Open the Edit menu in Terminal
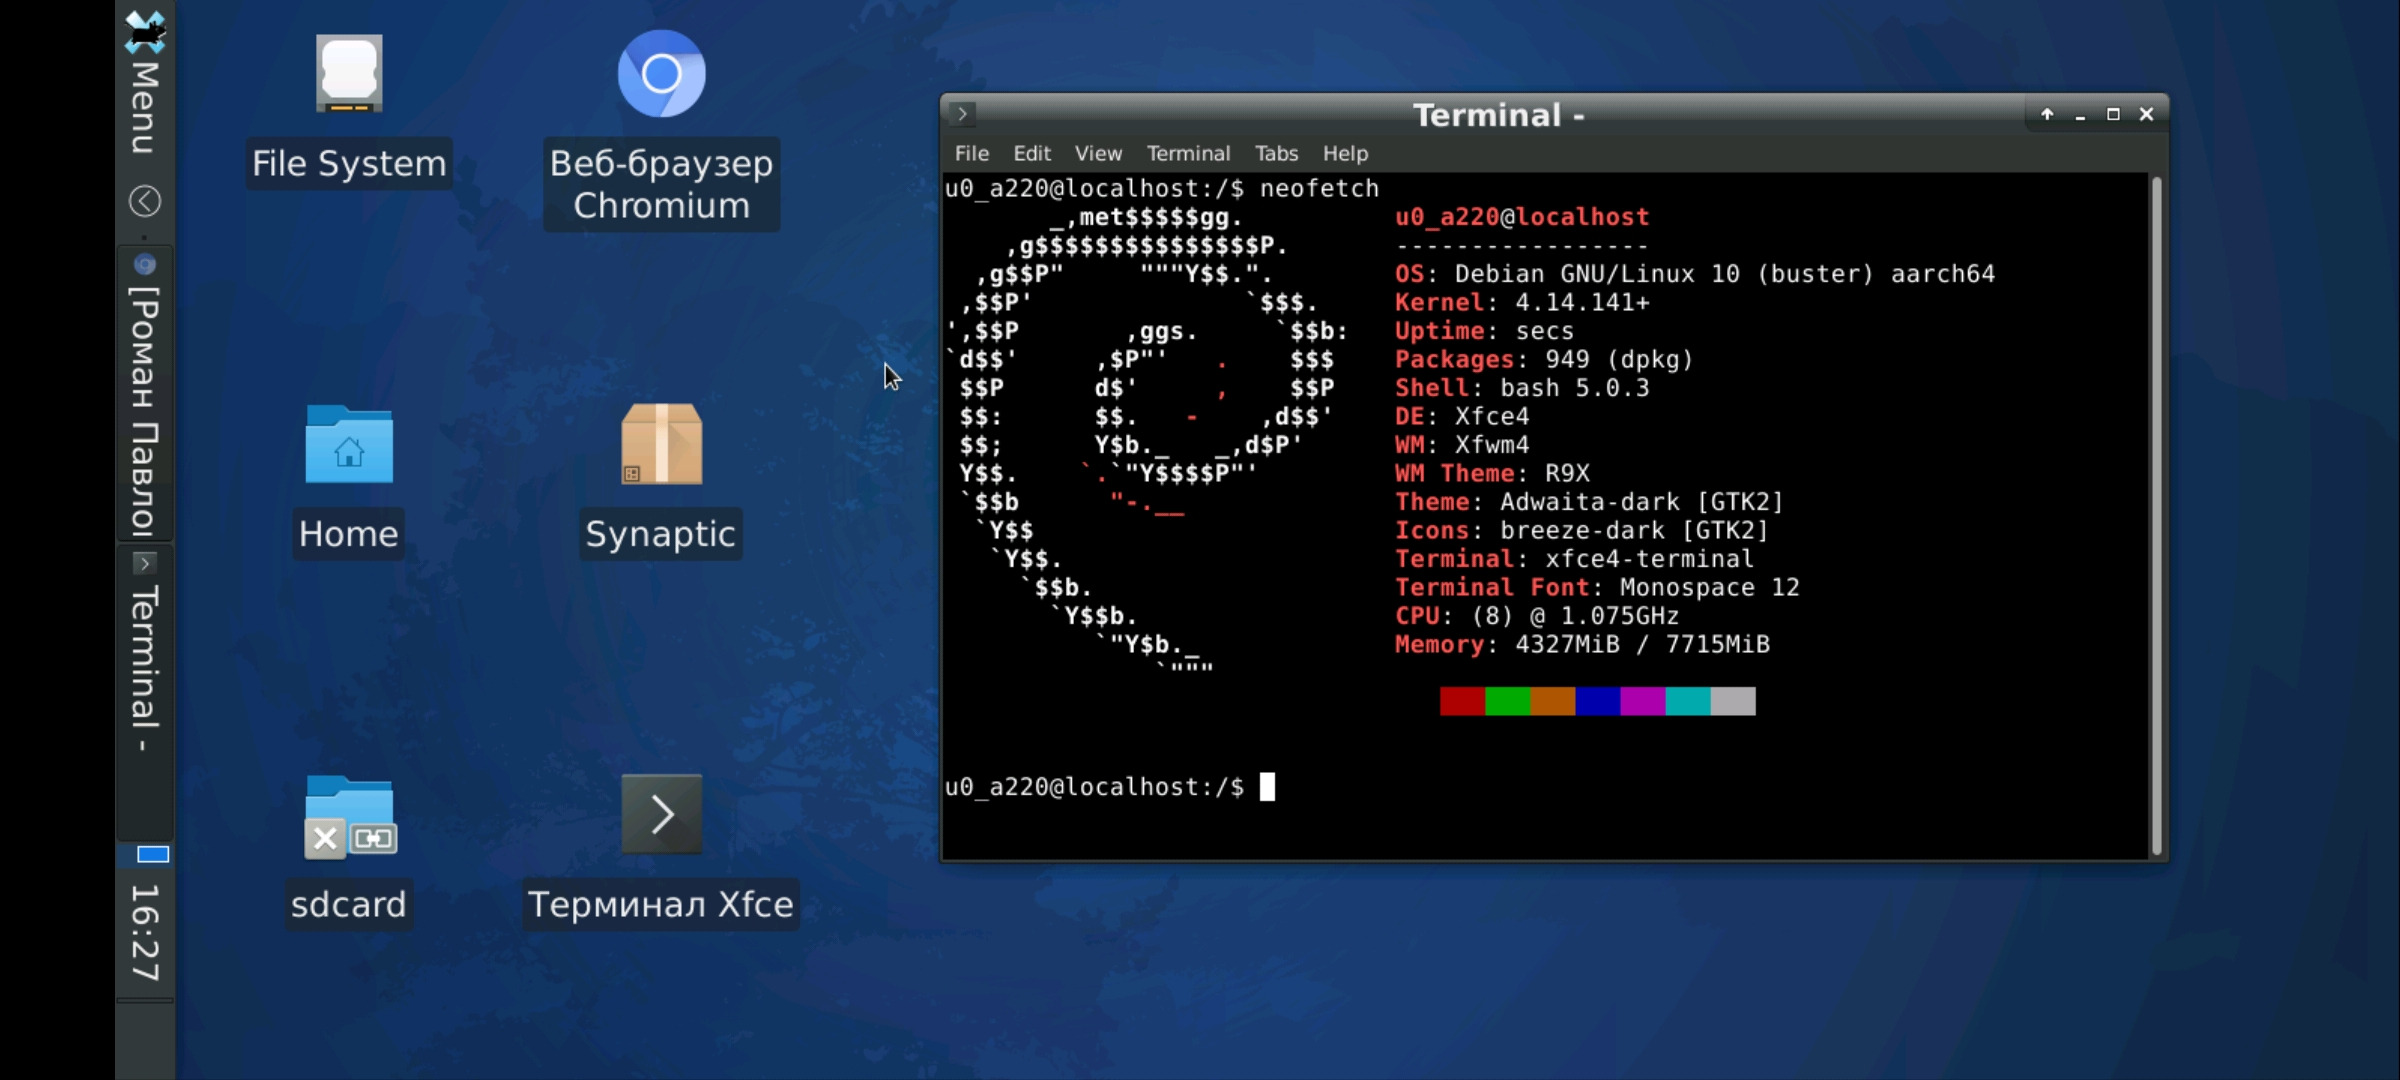 1031,154
